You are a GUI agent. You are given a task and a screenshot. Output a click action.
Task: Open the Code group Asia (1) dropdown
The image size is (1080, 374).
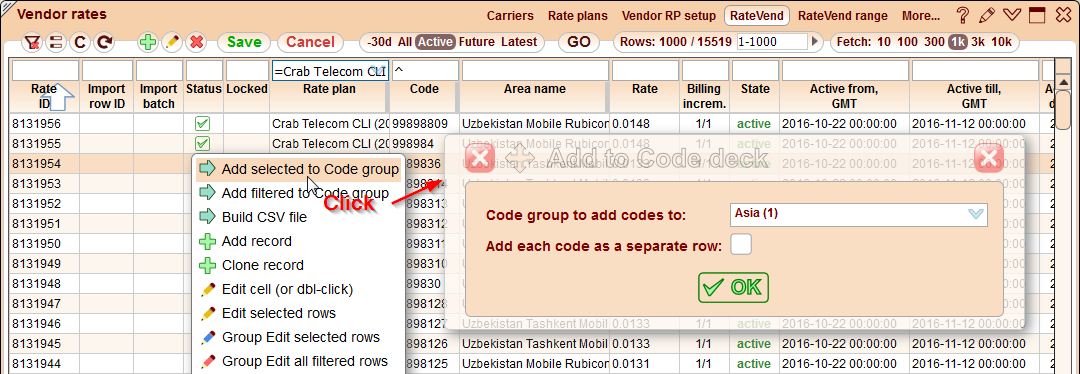tap(858, 214)
